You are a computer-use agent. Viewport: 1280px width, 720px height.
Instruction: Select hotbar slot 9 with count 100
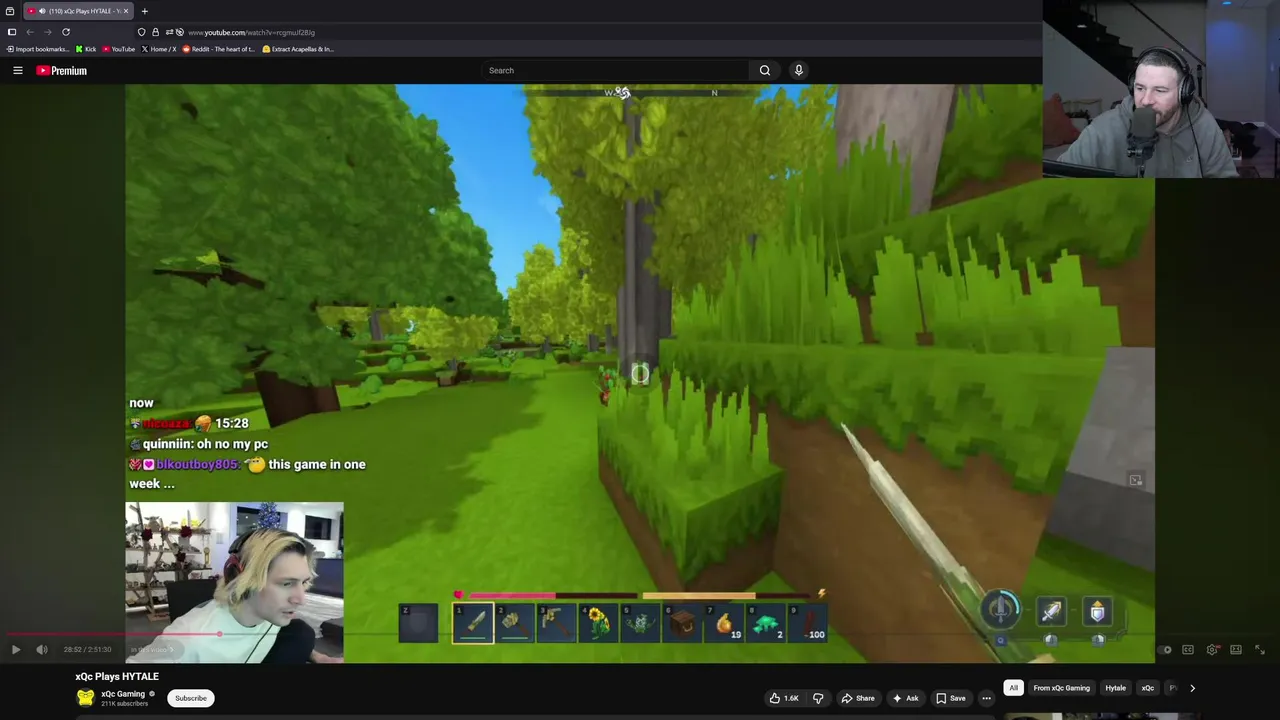coord(808,622)
